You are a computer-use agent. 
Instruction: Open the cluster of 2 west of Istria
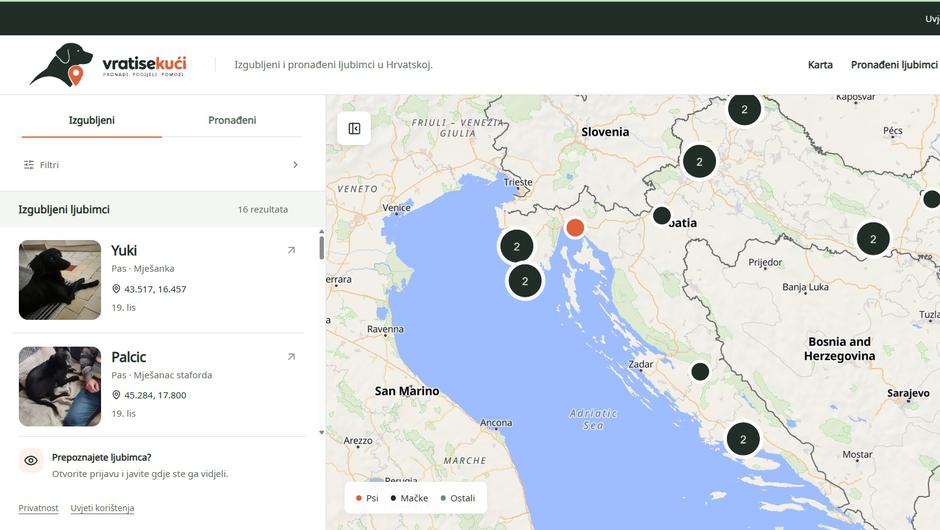click(517, 246)
